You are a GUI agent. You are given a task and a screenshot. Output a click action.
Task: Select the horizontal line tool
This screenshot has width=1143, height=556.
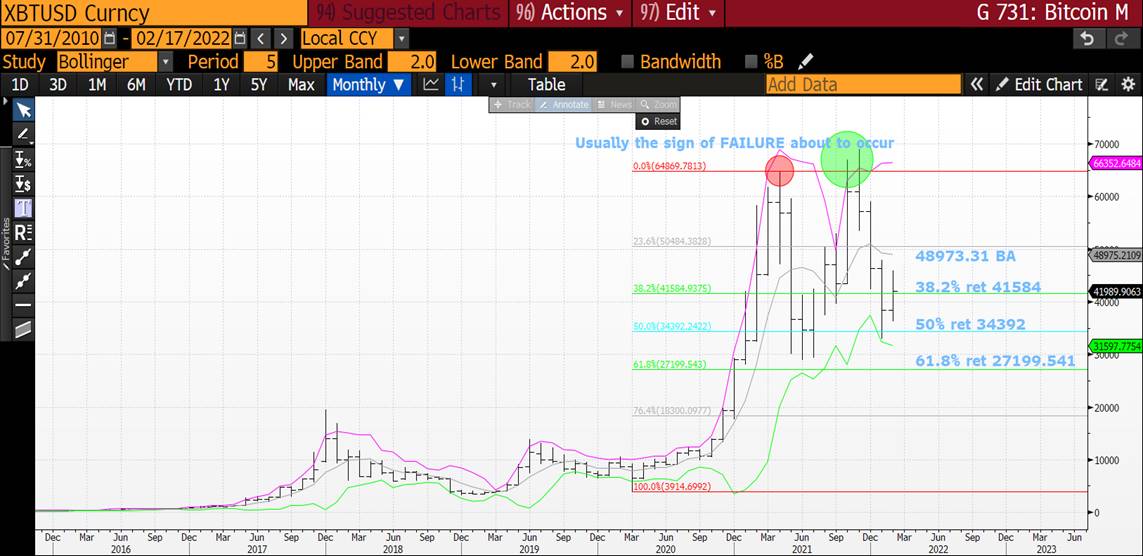[23, 305]
